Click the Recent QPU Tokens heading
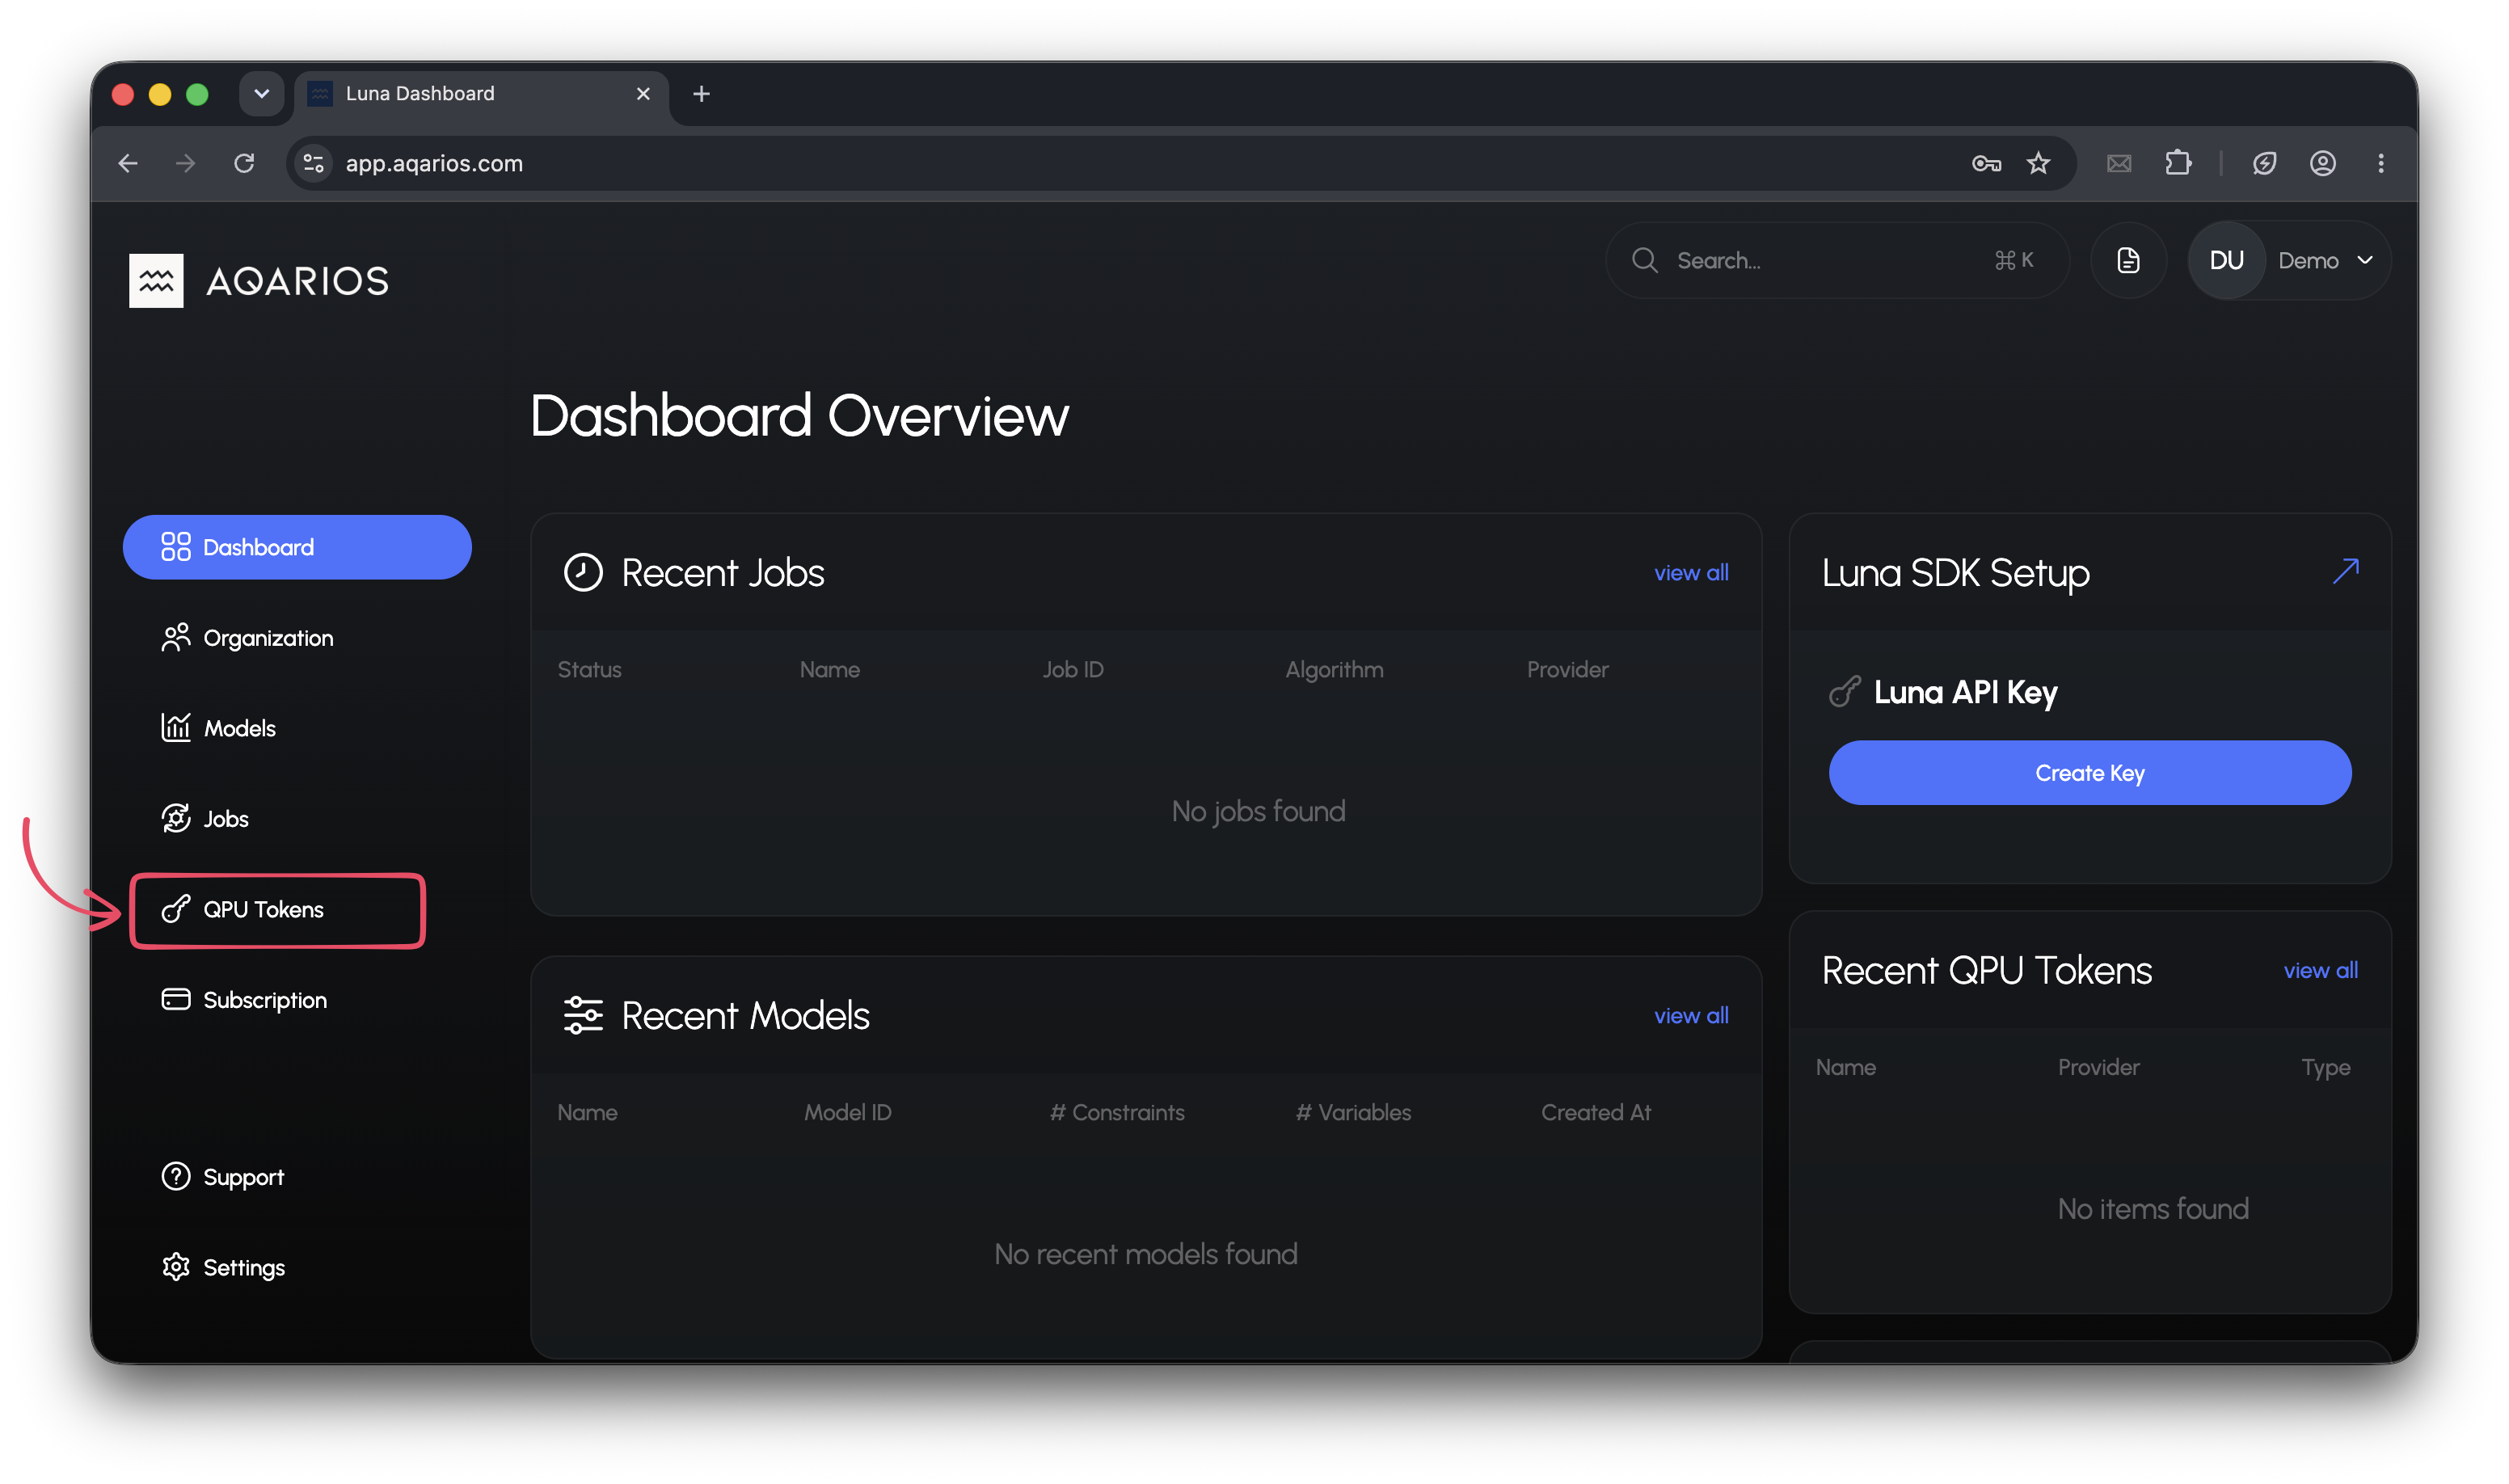Image resolution: width=2509 pixels, height=1484 pixels. click(1986, 970)
